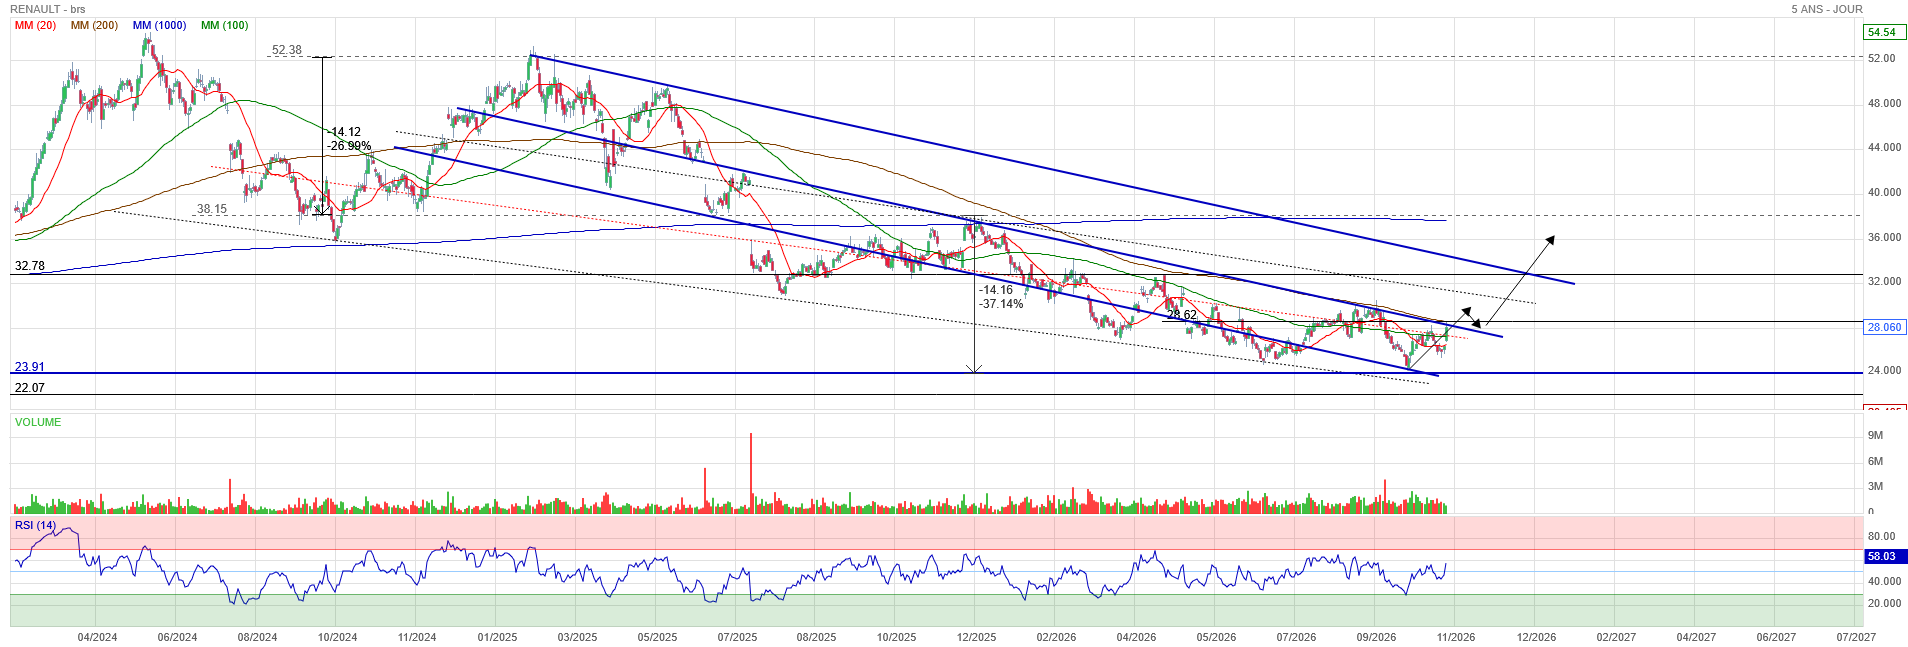Image resolution: width=1908 pixels, height=647 pixels.
Task: Click the "3M" volume axis value
Action: [x=1875, y=486]
